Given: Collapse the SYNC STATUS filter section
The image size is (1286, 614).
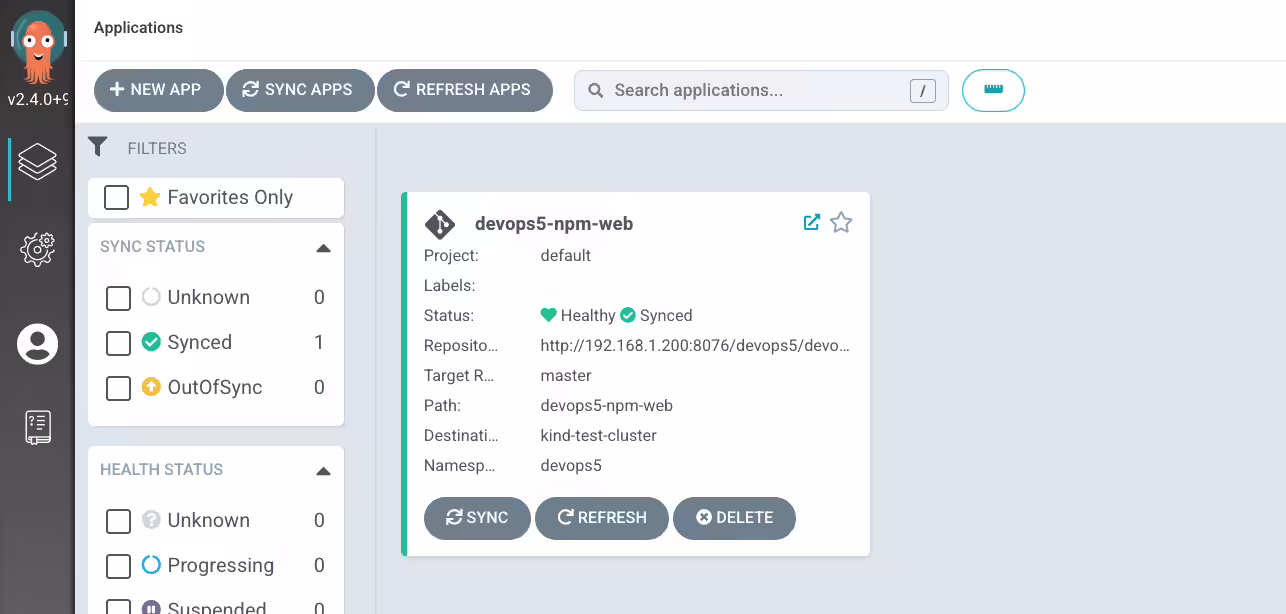Looking at the screenshot, I should (323, 247).
